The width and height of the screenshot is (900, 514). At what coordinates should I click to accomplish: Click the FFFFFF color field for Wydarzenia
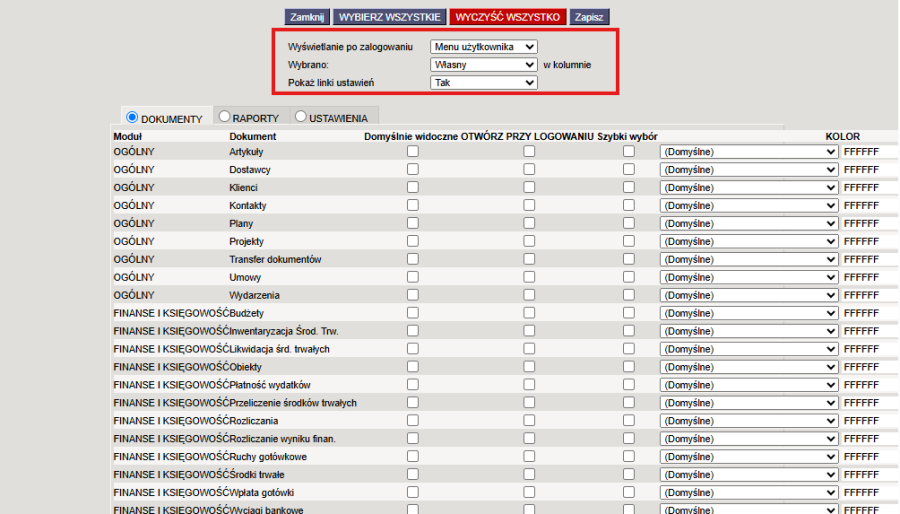click(x=870, y=295)
